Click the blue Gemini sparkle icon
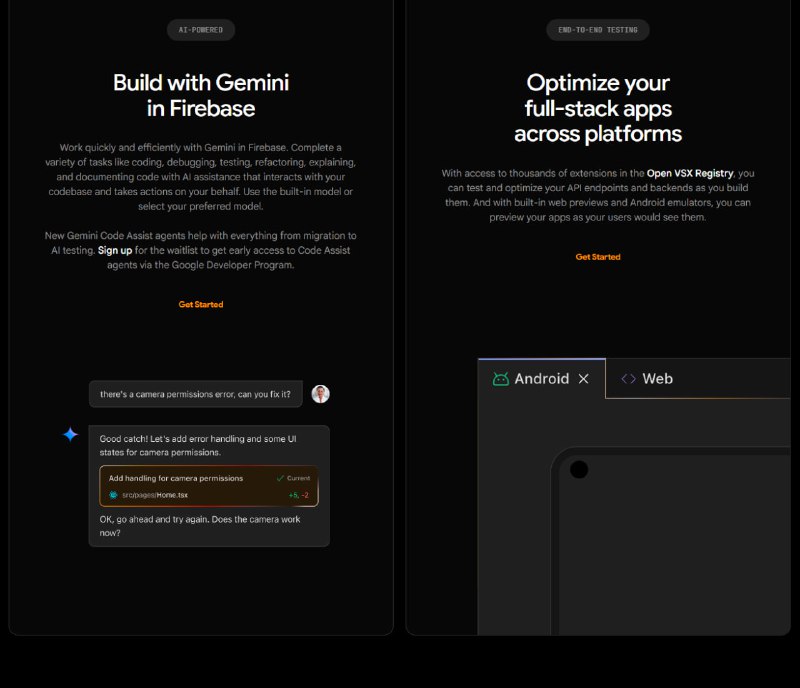The height and width of the screenshot is (688, 800). coord(70,435)
